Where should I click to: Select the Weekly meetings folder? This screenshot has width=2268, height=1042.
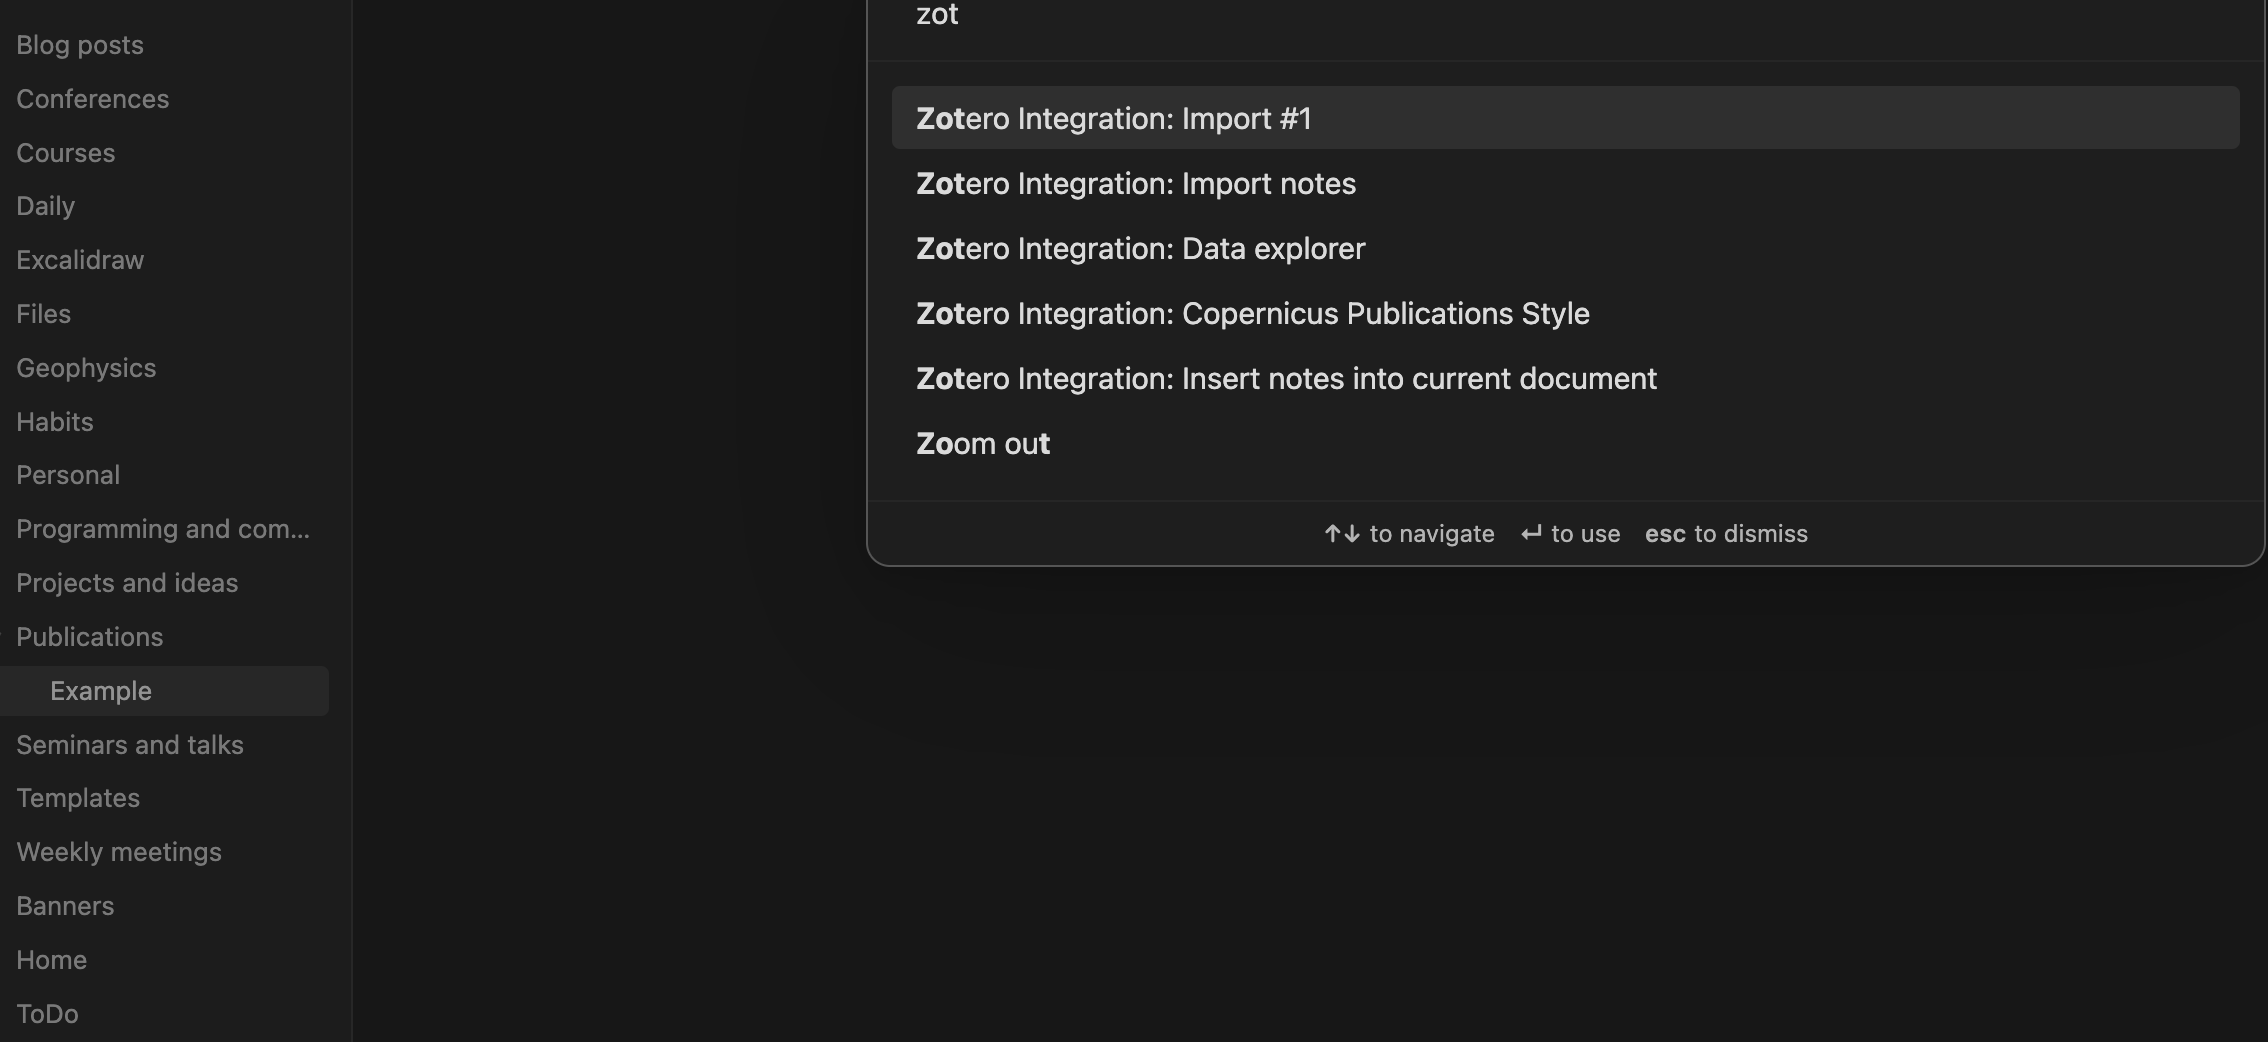pos(118,851)
